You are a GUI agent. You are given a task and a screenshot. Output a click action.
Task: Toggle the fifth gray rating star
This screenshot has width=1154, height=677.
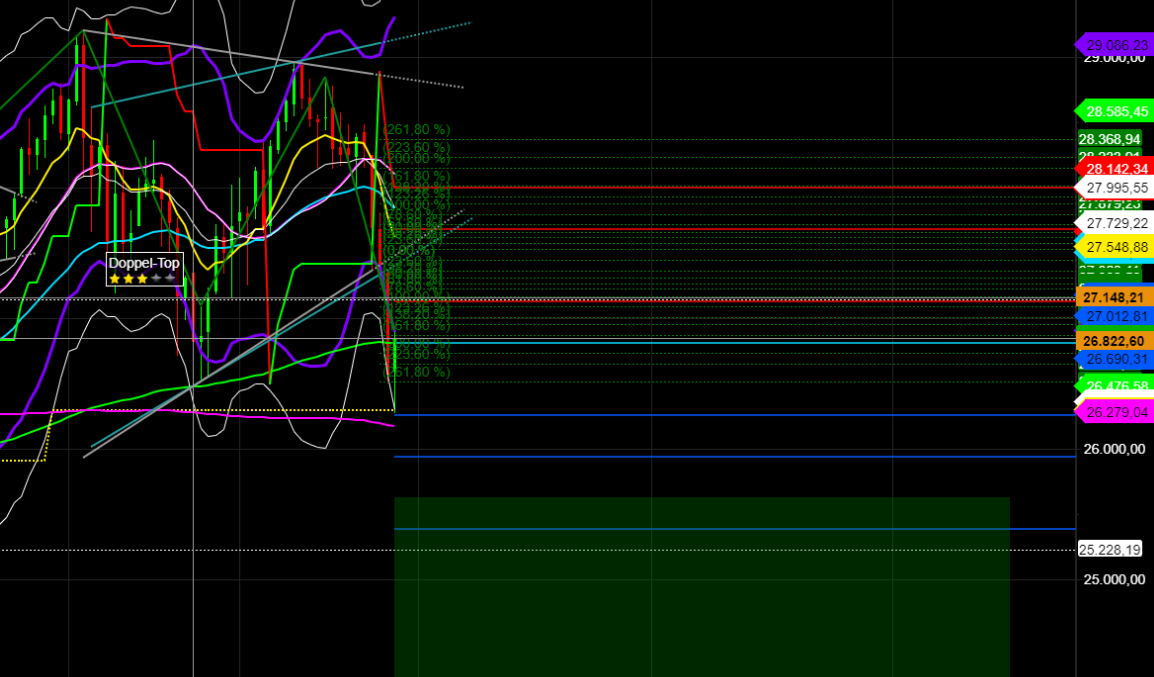[169, 278]
